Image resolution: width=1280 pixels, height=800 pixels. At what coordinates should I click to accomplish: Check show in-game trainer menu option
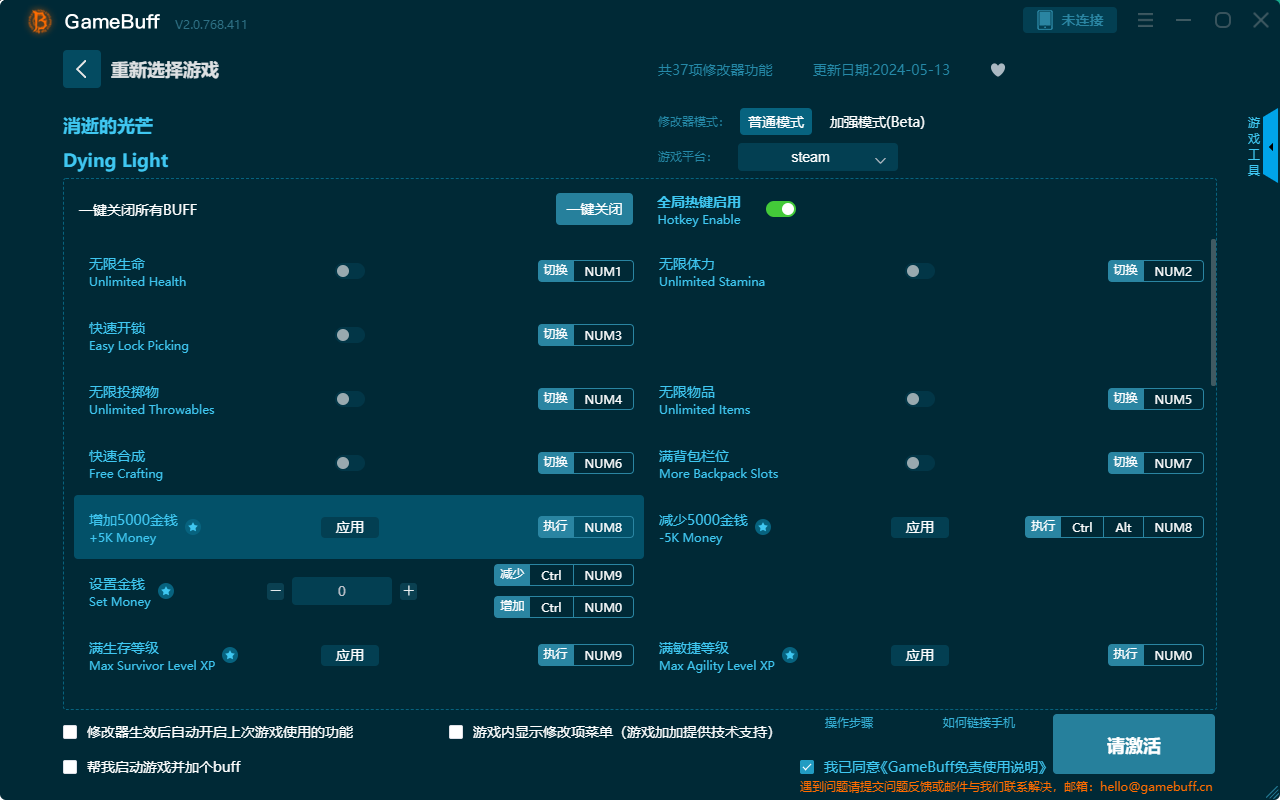pyautogui.click(x=456, y=732)
